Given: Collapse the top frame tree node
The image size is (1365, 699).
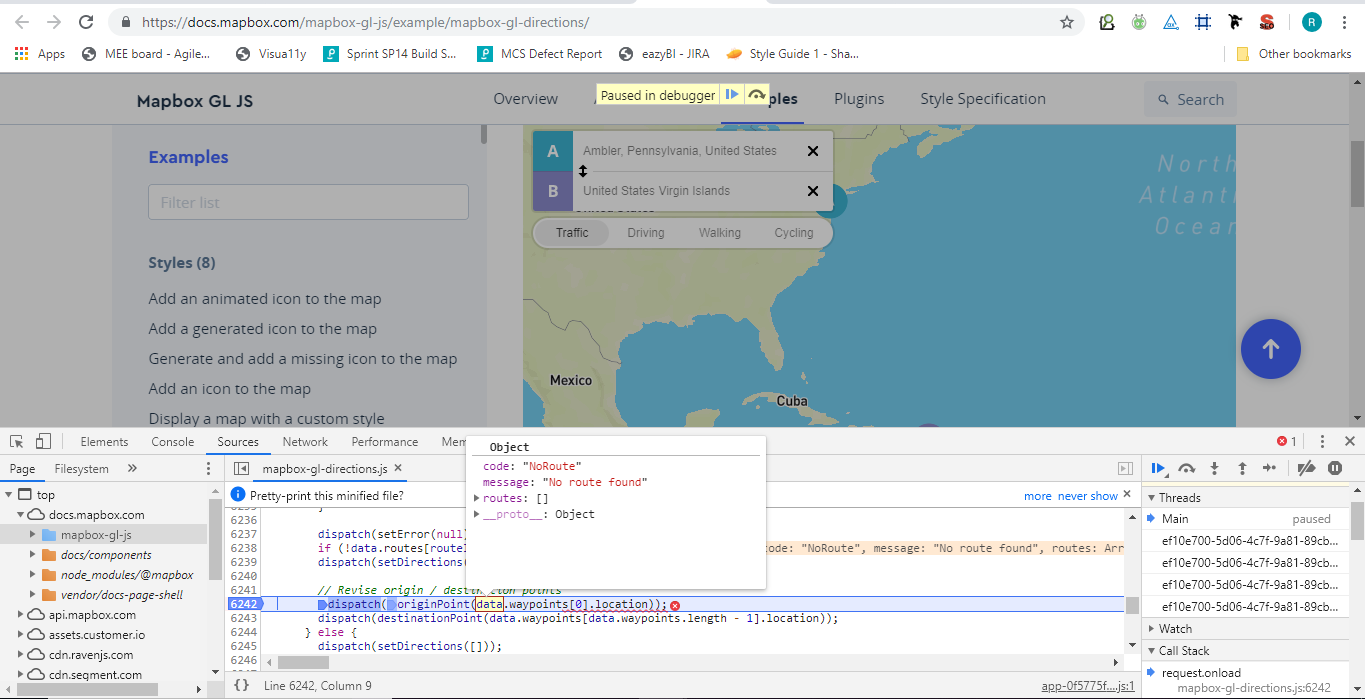Looking at the screenshot, I should point(9,495).
